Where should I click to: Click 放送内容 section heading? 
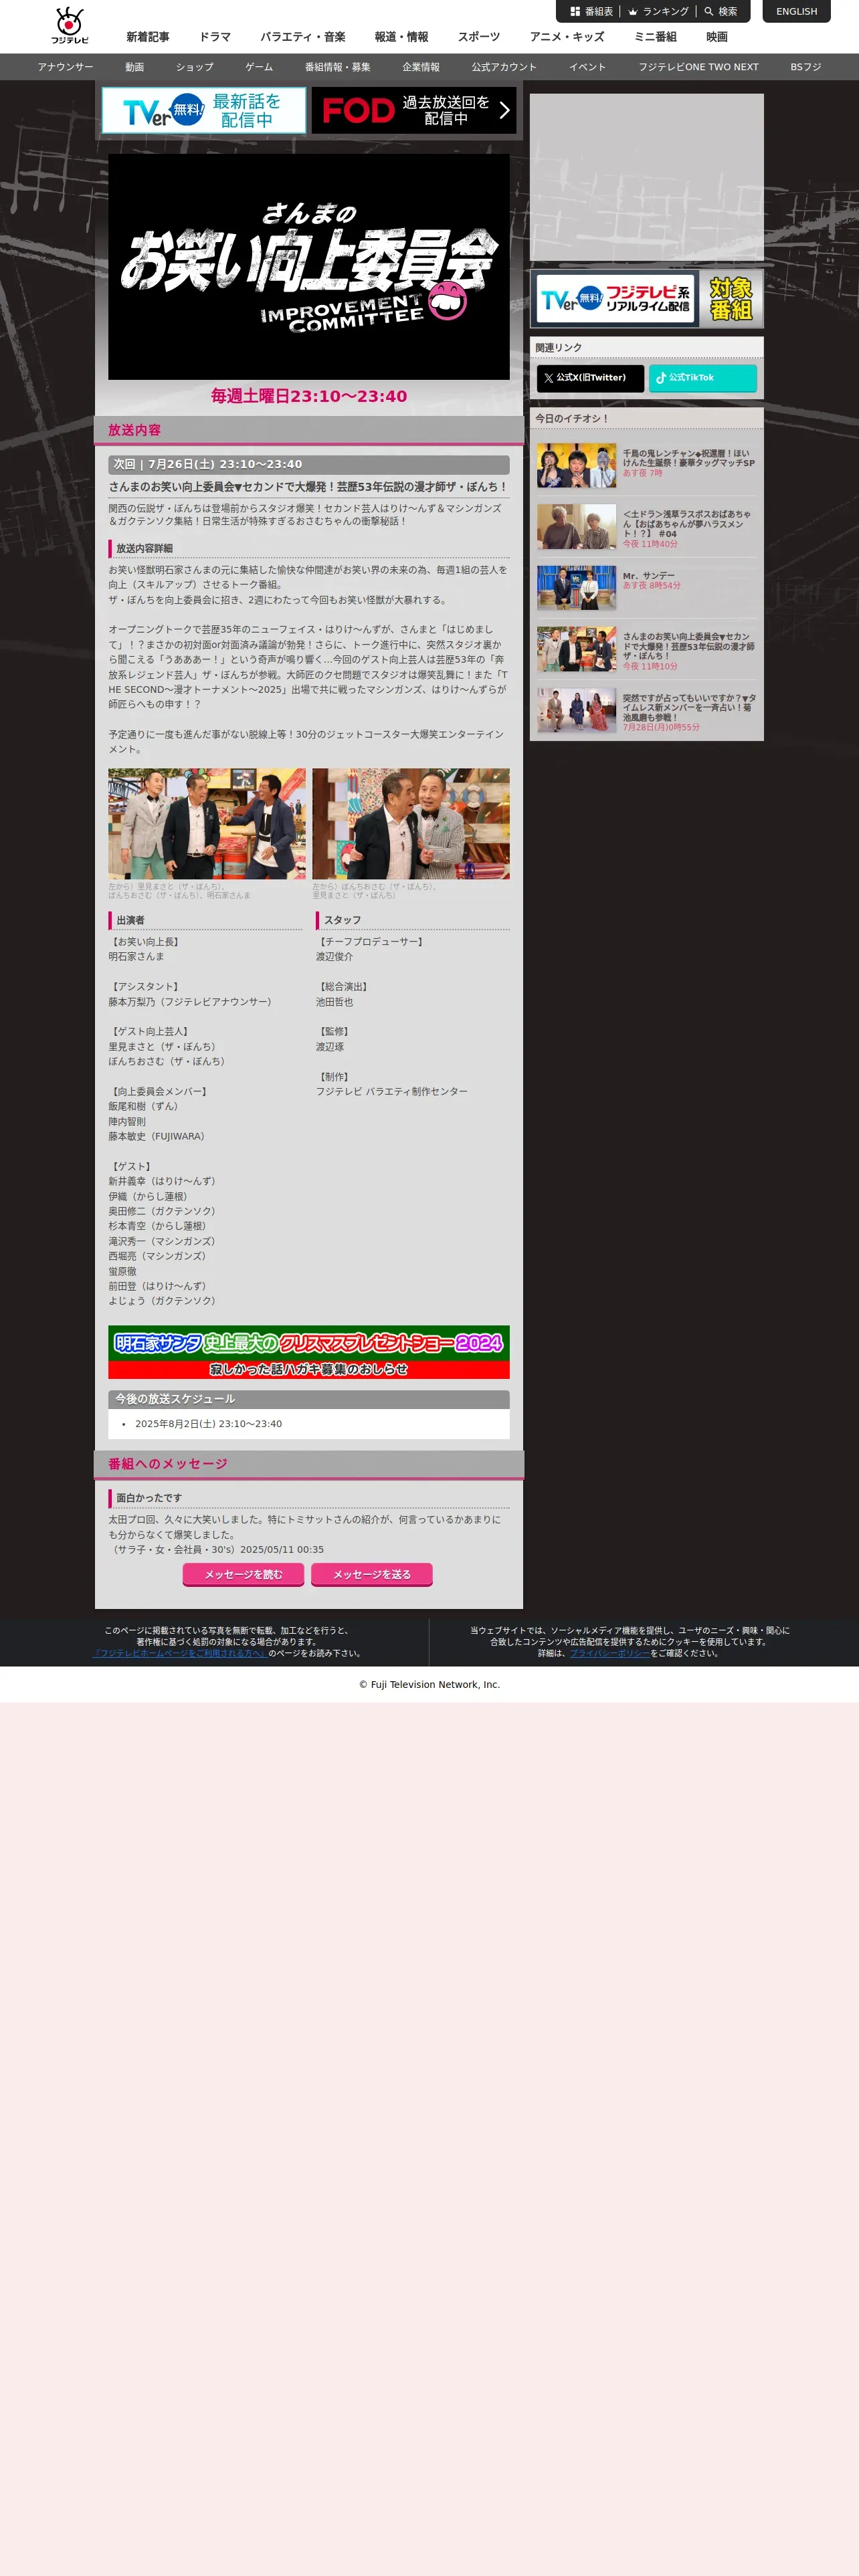point(134,430)
